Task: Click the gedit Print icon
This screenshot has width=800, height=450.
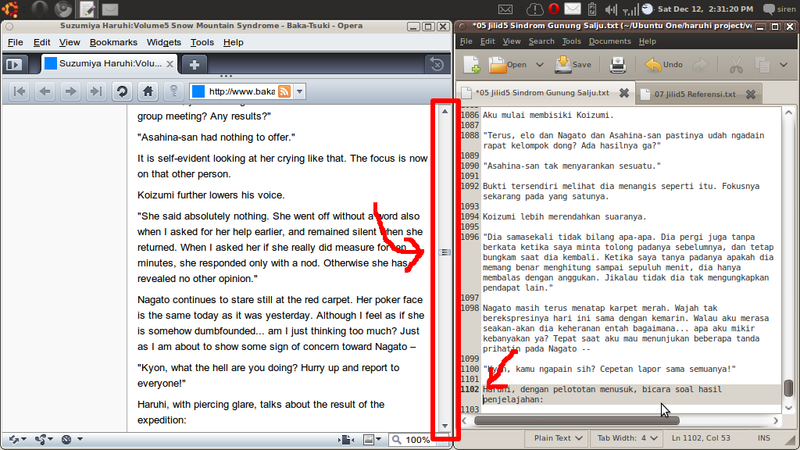Action: tap(618, 65)
